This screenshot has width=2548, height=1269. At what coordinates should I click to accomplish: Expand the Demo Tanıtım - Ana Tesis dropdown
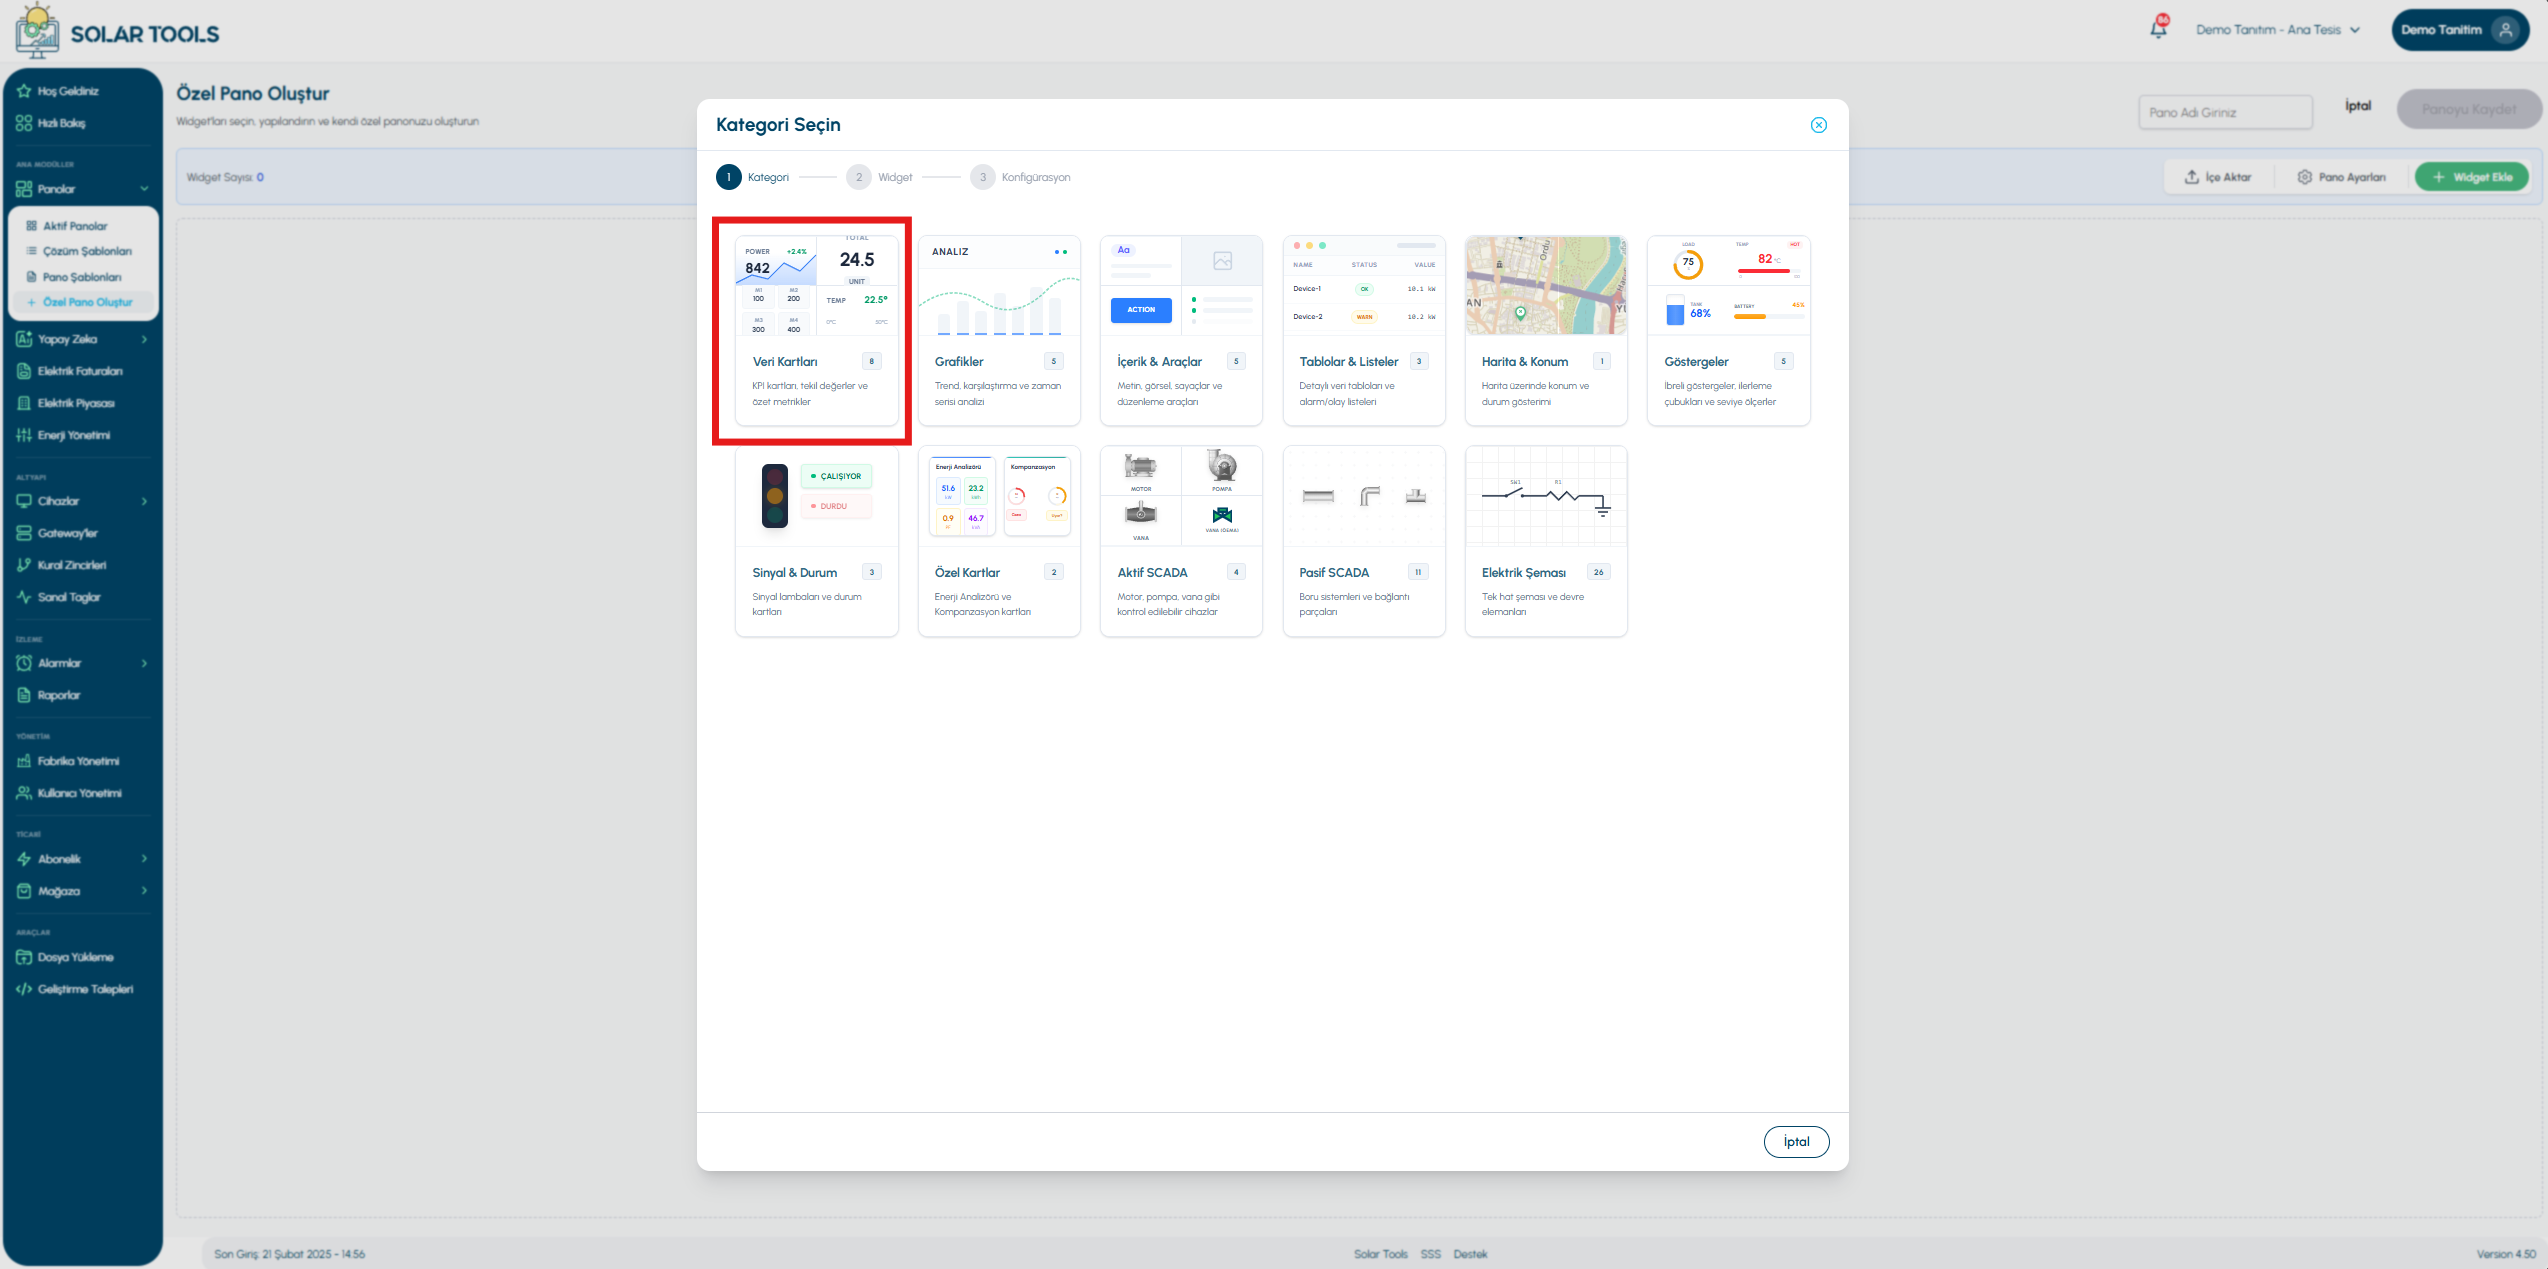[x=2277, y=30]
